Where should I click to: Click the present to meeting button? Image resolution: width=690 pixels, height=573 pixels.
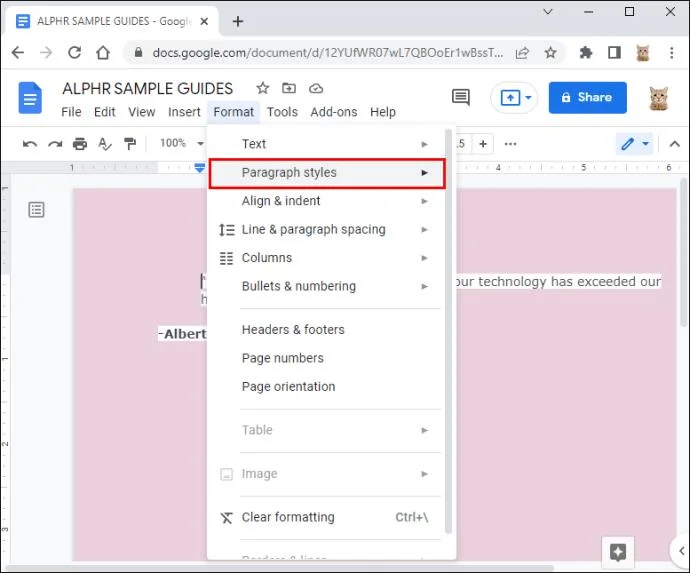click(510, 97)
